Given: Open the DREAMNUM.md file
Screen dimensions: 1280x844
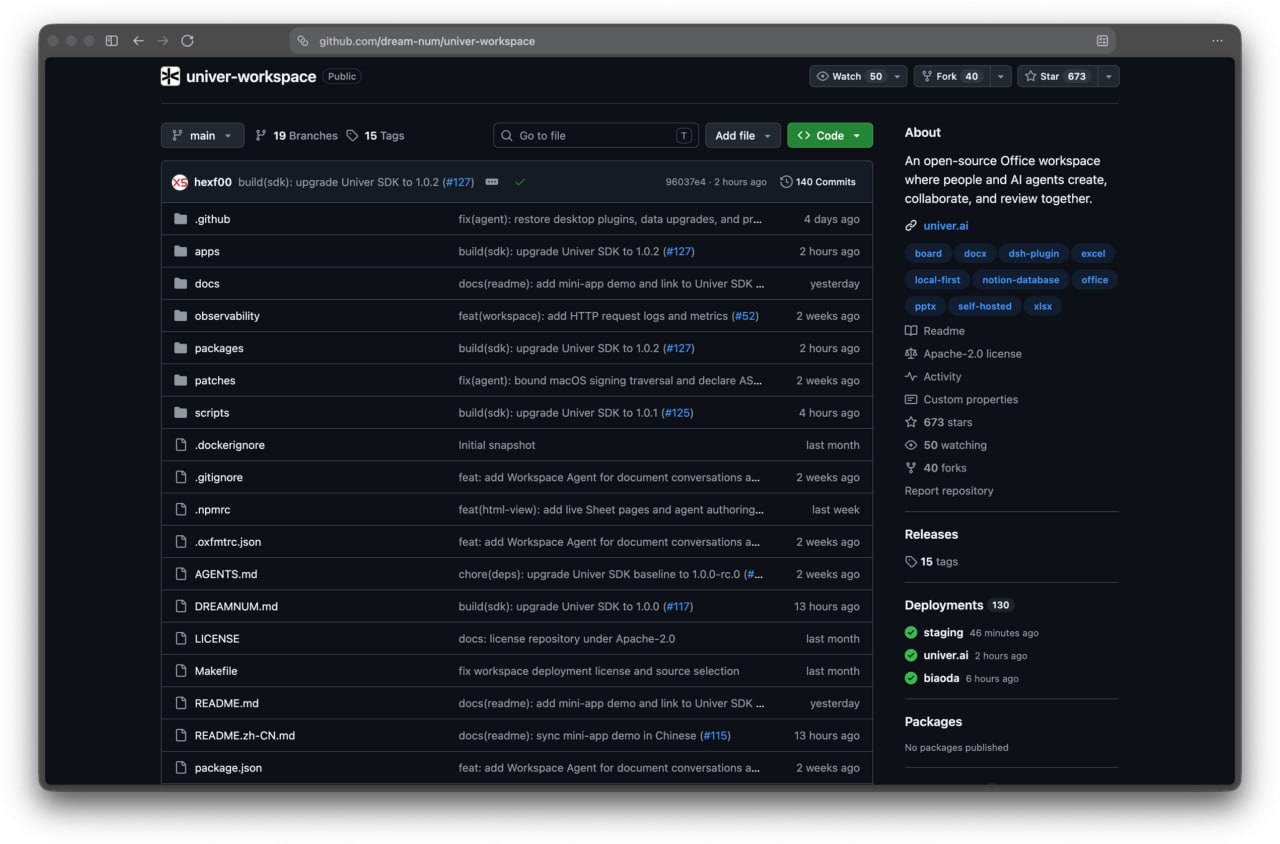Looking at the screenshot, I should [236, 607].
